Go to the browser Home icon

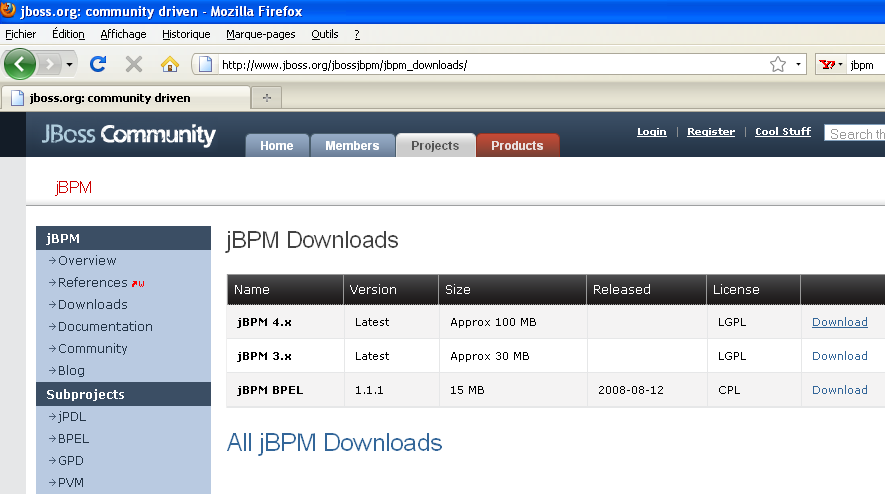point(170,64)
